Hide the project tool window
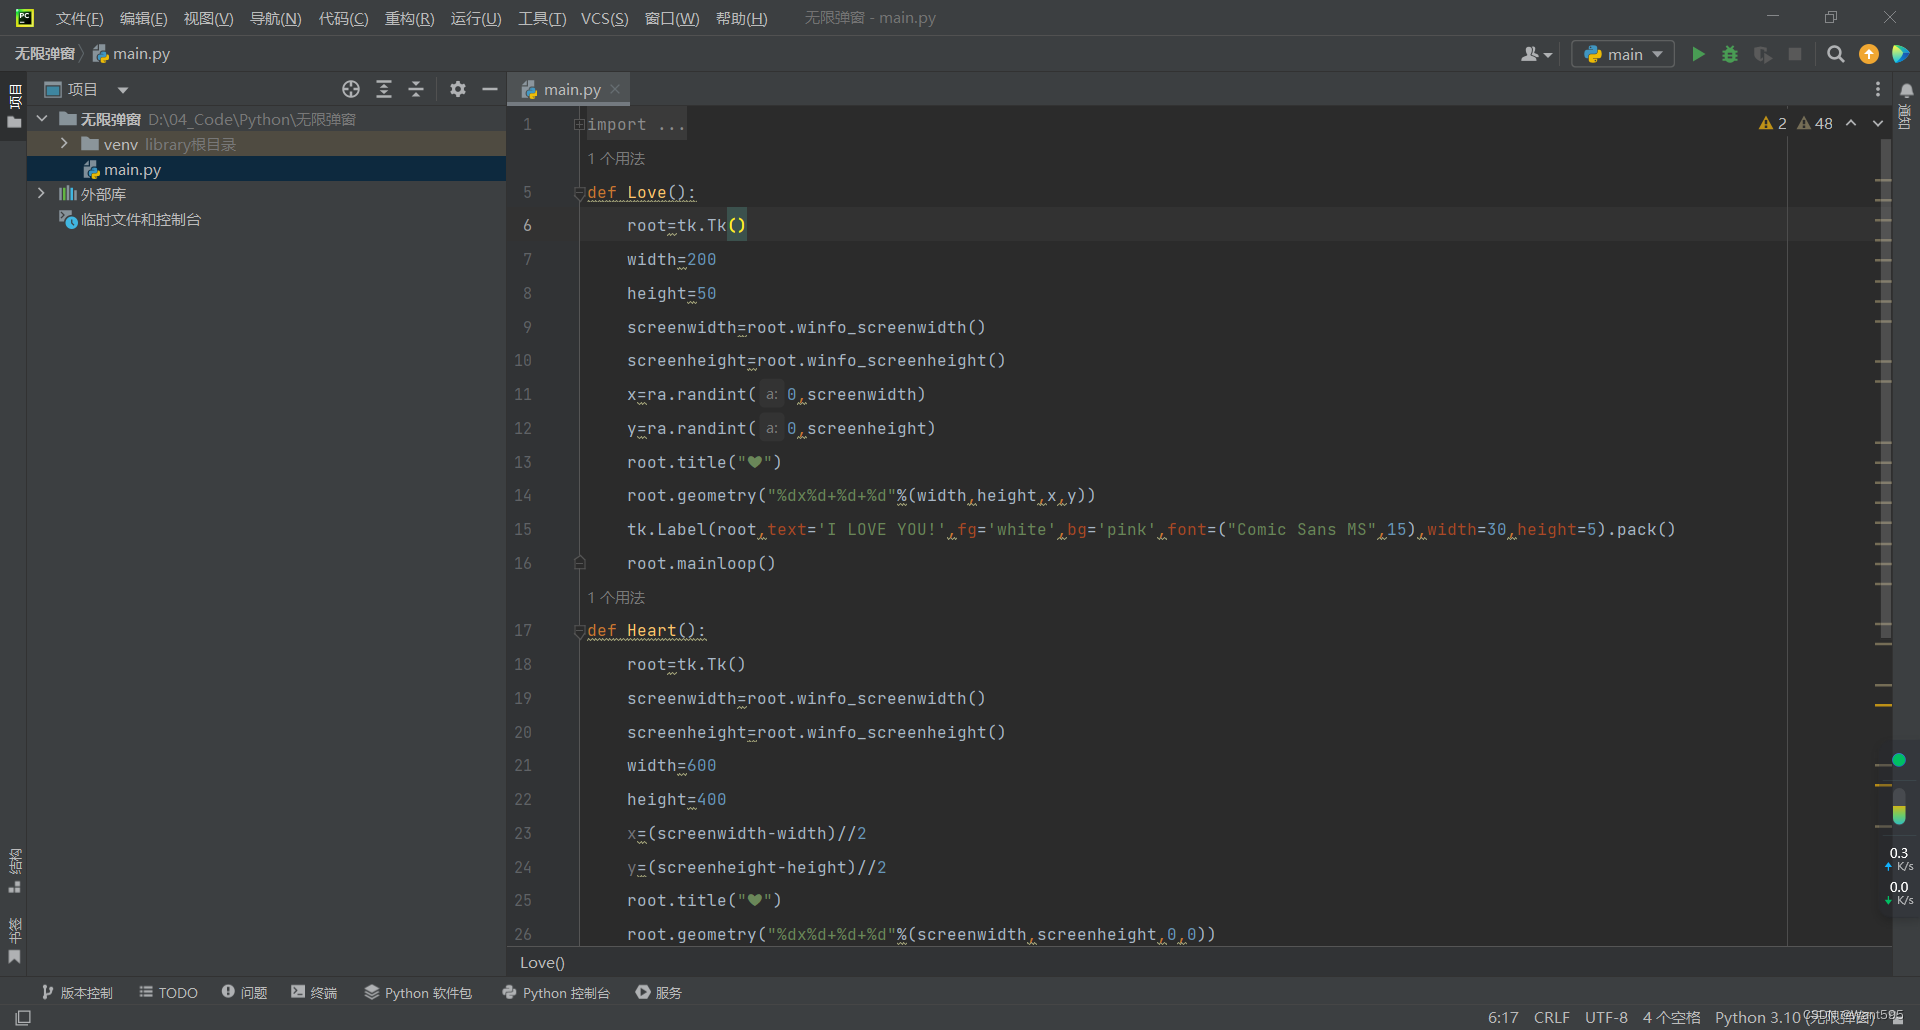This screenshot has width=1920, height=1030. [x=490, y=89]
